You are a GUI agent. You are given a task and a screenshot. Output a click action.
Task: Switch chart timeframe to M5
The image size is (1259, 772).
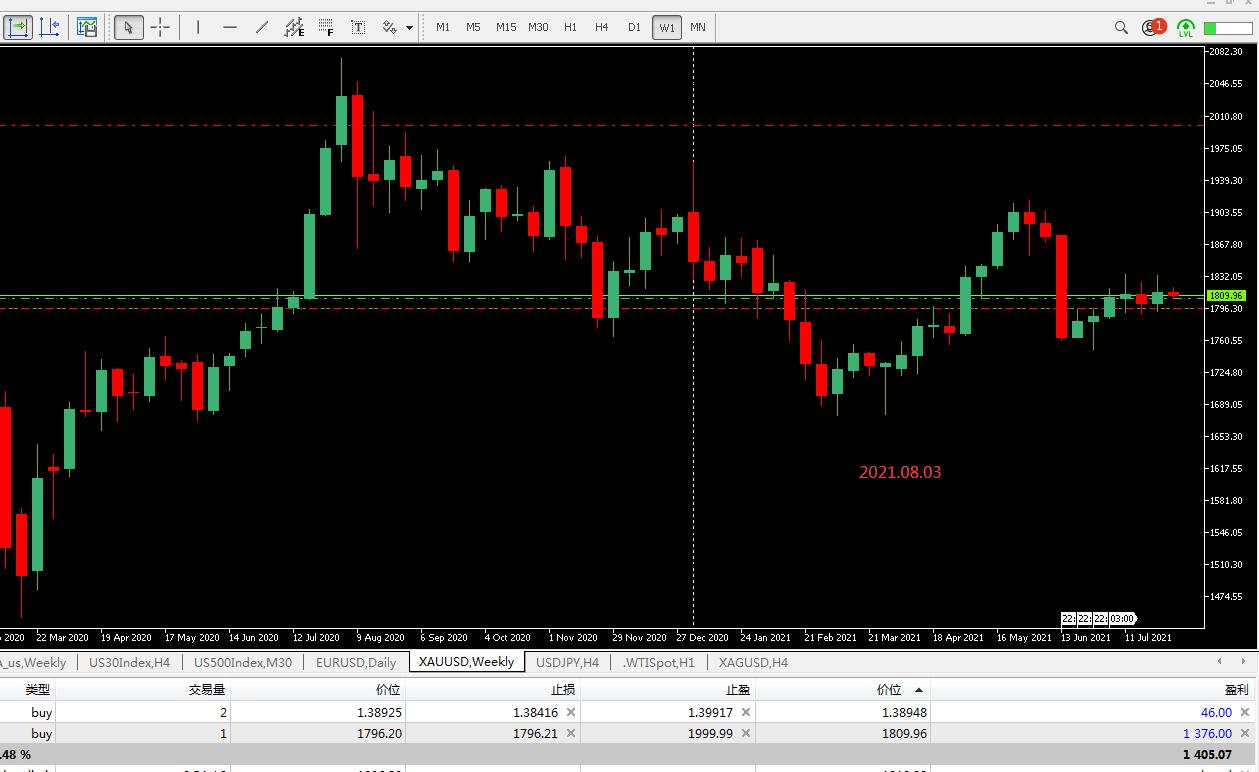(474, 27)
